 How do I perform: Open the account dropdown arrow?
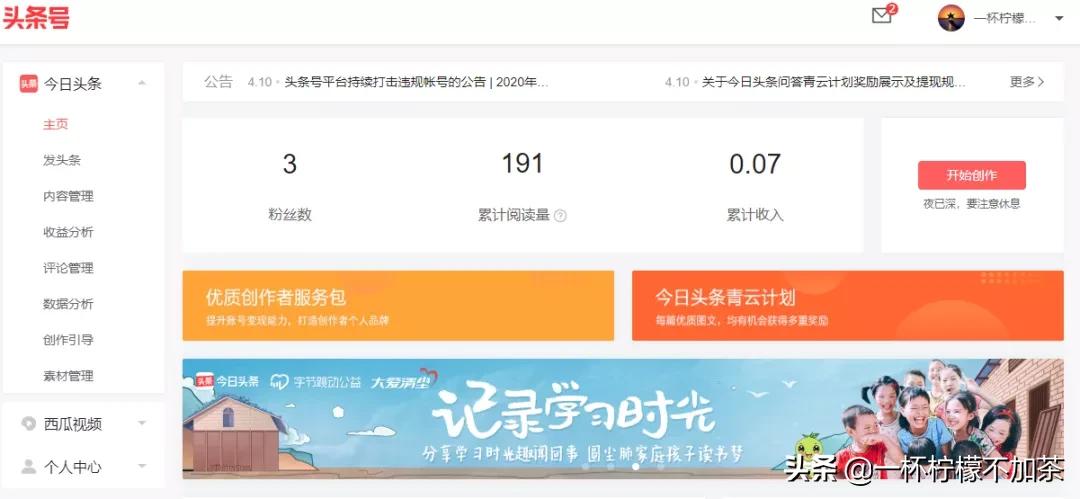[x=1059, y=19]
